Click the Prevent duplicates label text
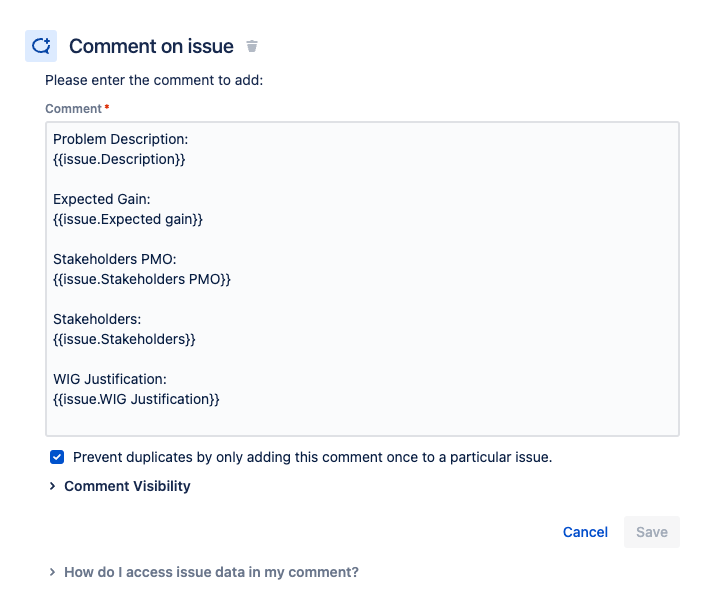The width and height of the screenshot is (727, 611). click(x=312, y=457)
